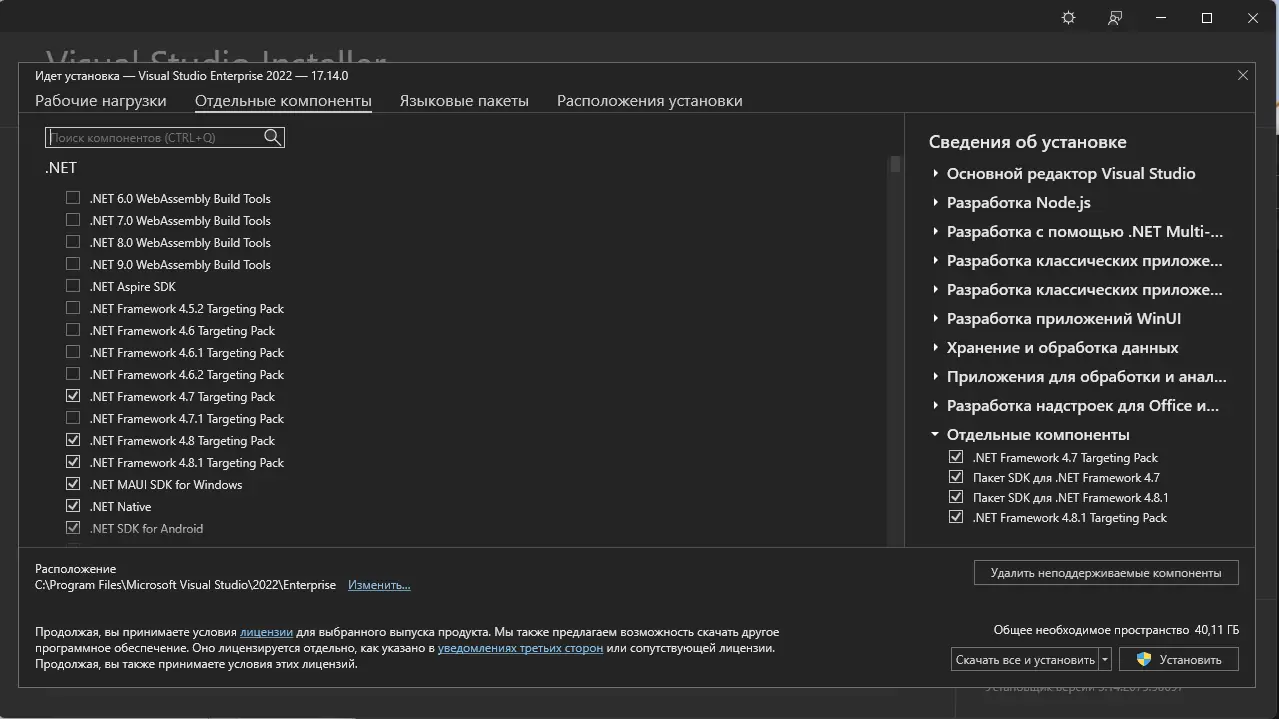Close the installation dialog with X

[x=1243, y=75]
